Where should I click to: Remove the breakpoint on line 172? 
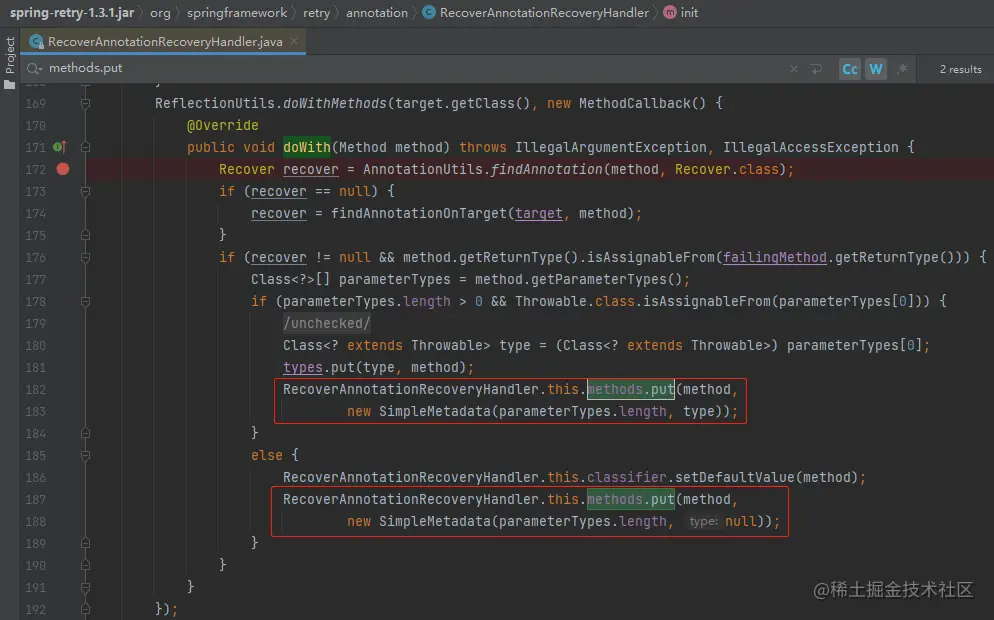point(63,169)
